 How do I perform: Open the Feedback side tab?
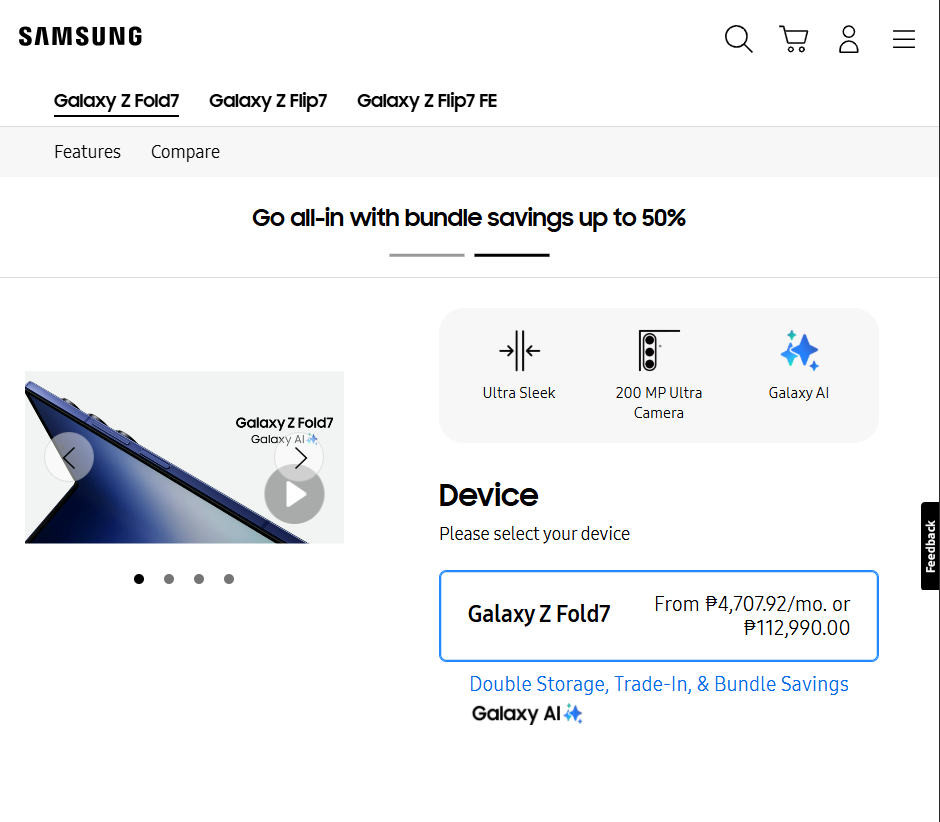pyautogui.click(x=930, y=546)
